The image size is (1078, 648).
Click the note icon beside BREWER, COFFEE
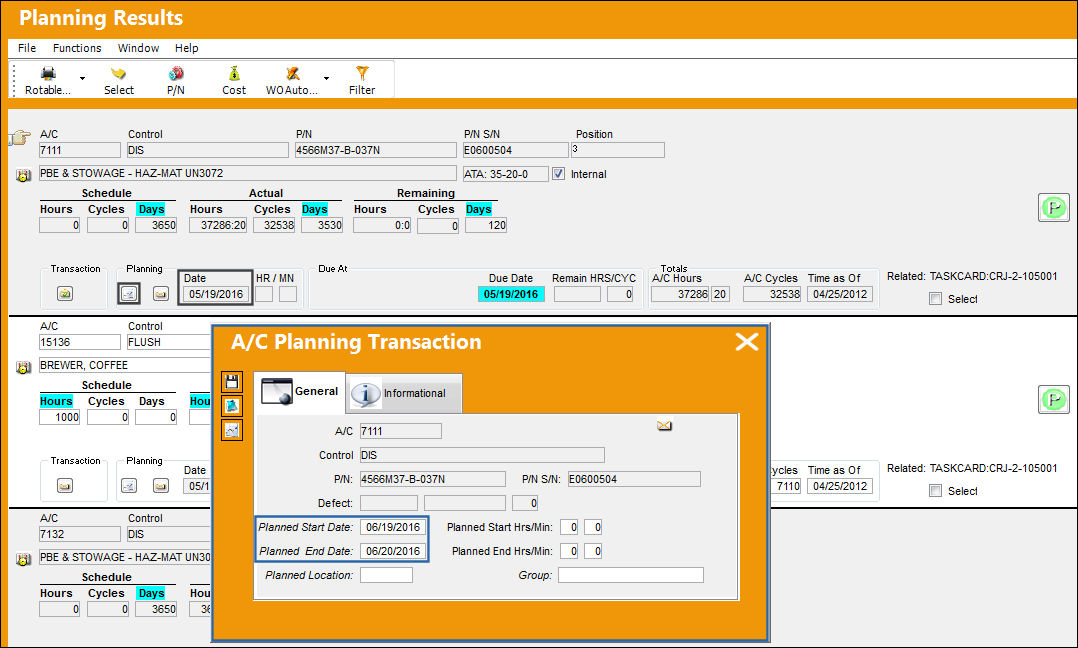24,367
